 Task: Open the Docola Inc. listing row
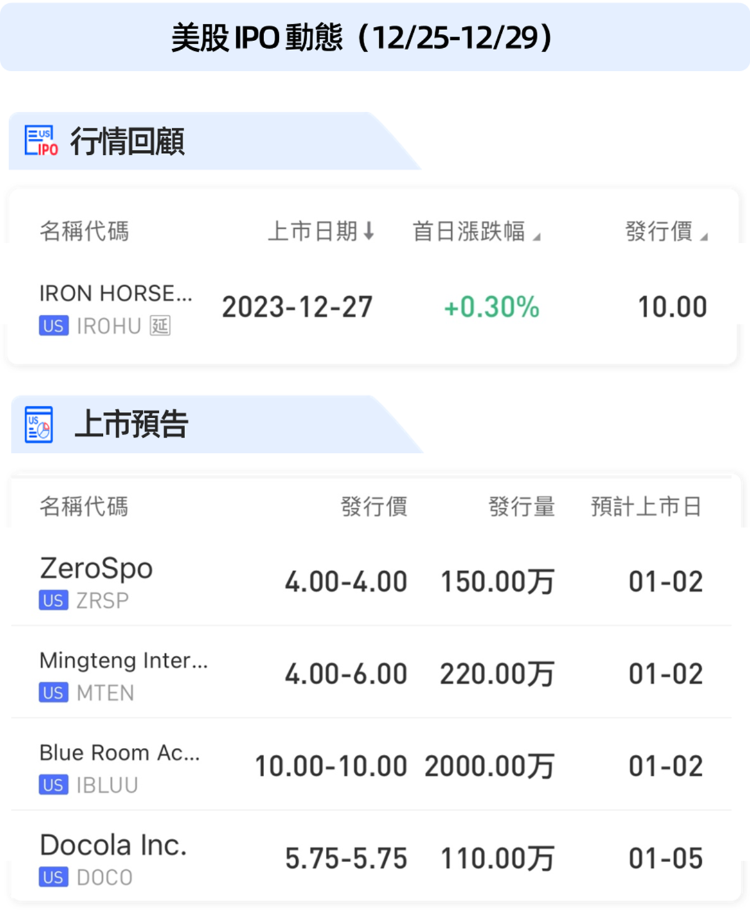click(x=113, y=845)
